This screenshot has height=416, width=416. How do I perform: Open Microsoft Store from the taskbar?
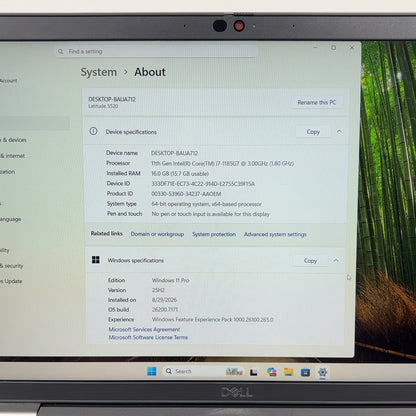click(x=305, y=372)
